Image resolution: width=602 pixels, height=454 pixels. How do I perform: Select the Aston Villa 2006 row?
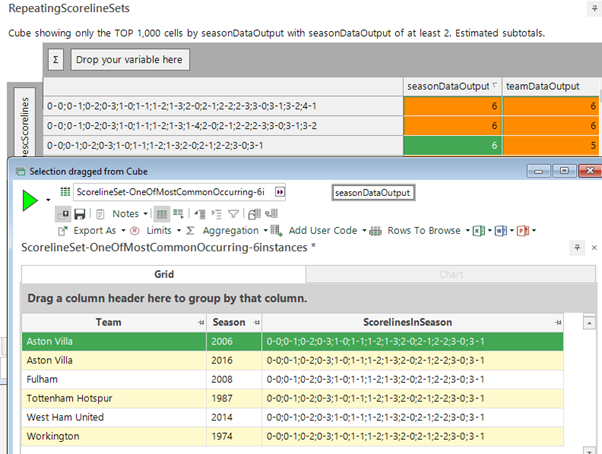(293, 342)
